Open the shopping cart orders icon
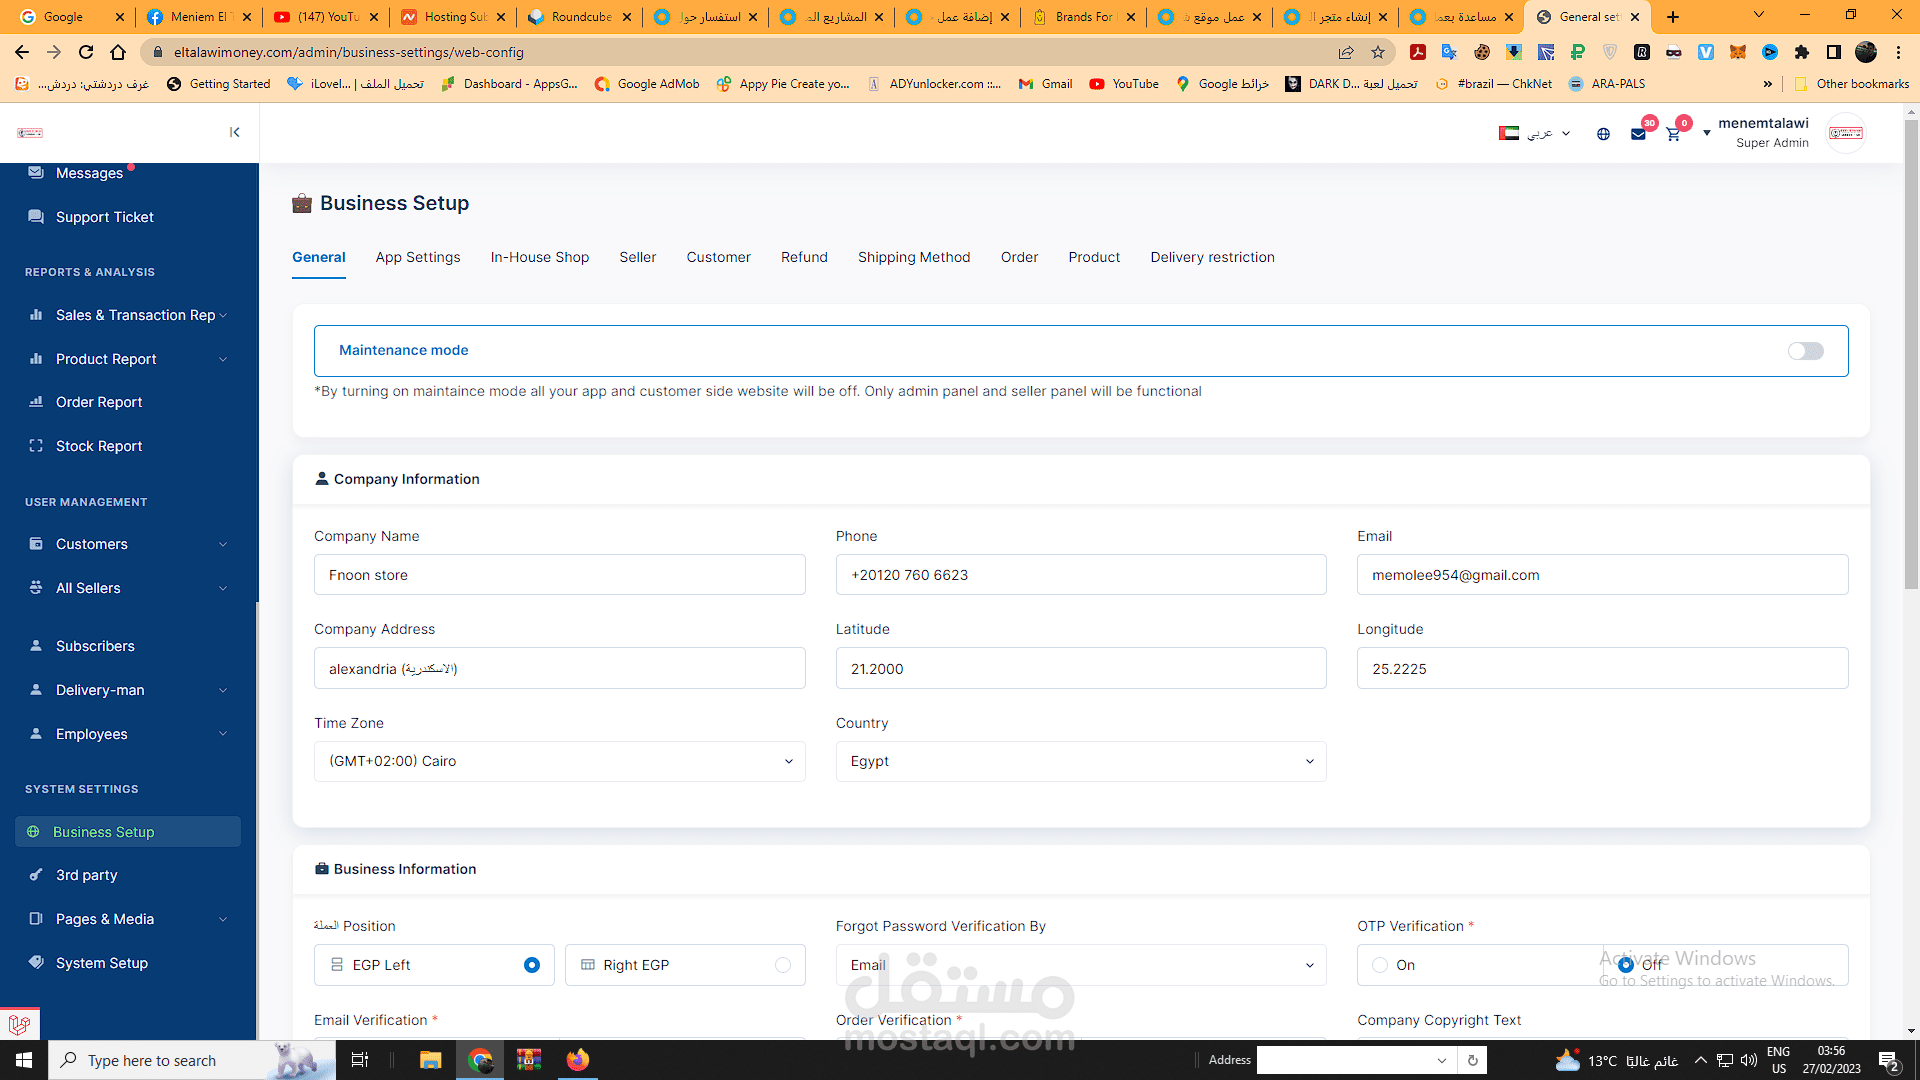 coord(1673,134)
